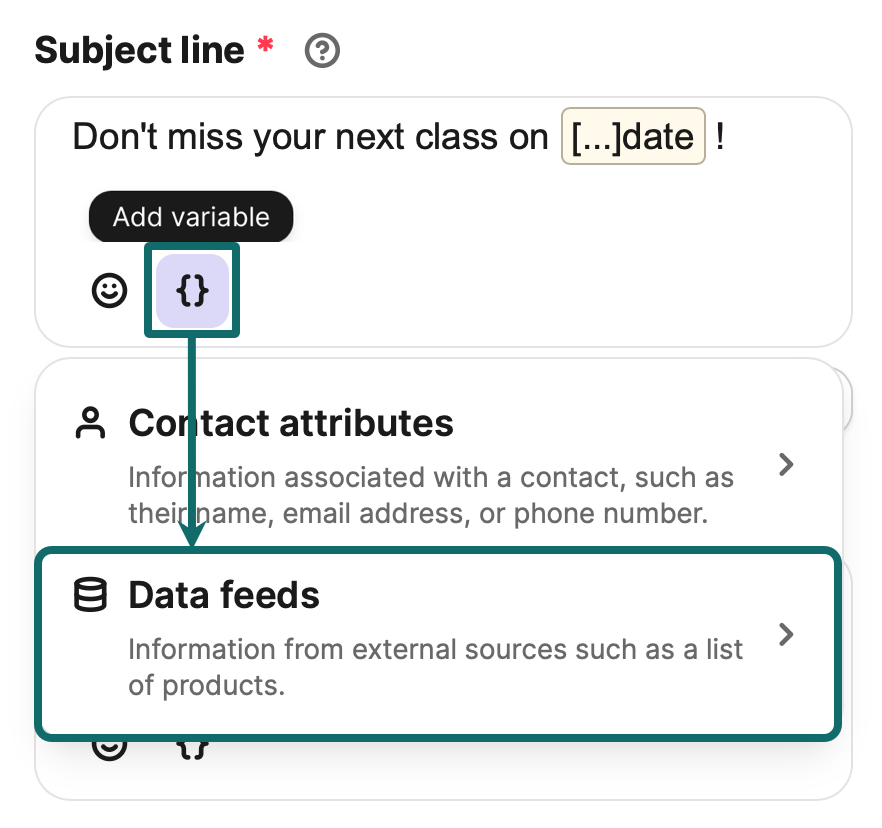Click the lower text field beneath the dropdown

click(x=500, y=772)
